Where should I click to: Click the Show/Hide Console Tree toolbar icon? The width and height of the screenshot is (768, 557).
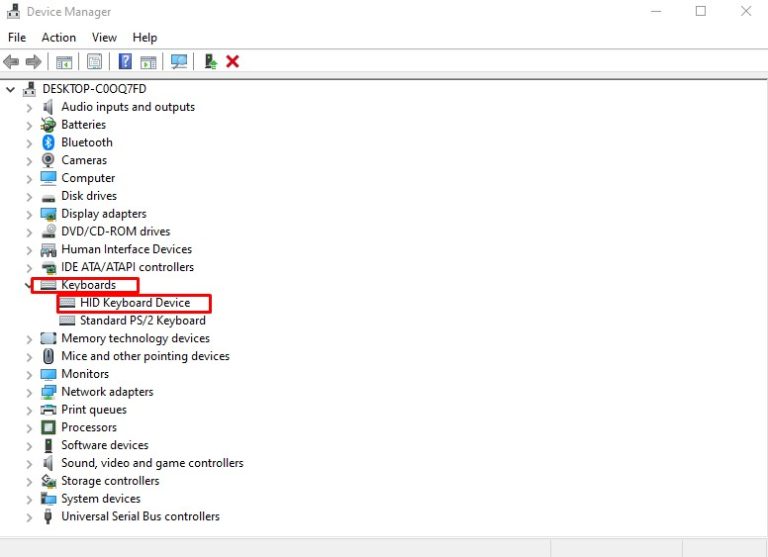64,62
